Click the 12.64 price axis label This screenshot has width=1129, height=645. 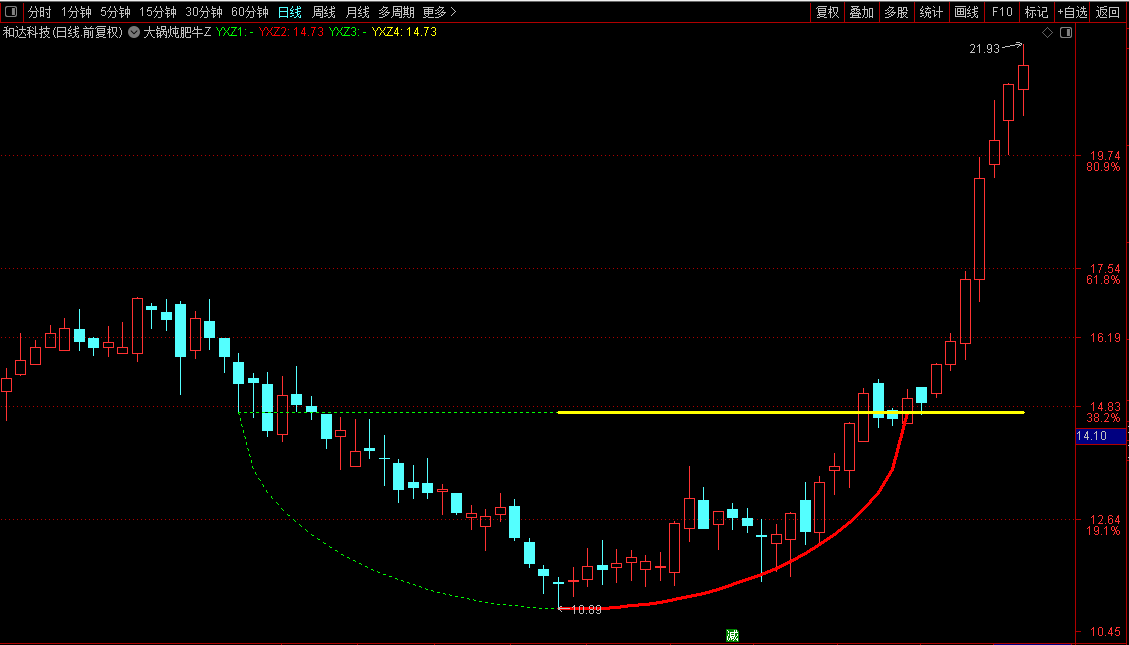pyautogui.click(x=1105, y=519)
